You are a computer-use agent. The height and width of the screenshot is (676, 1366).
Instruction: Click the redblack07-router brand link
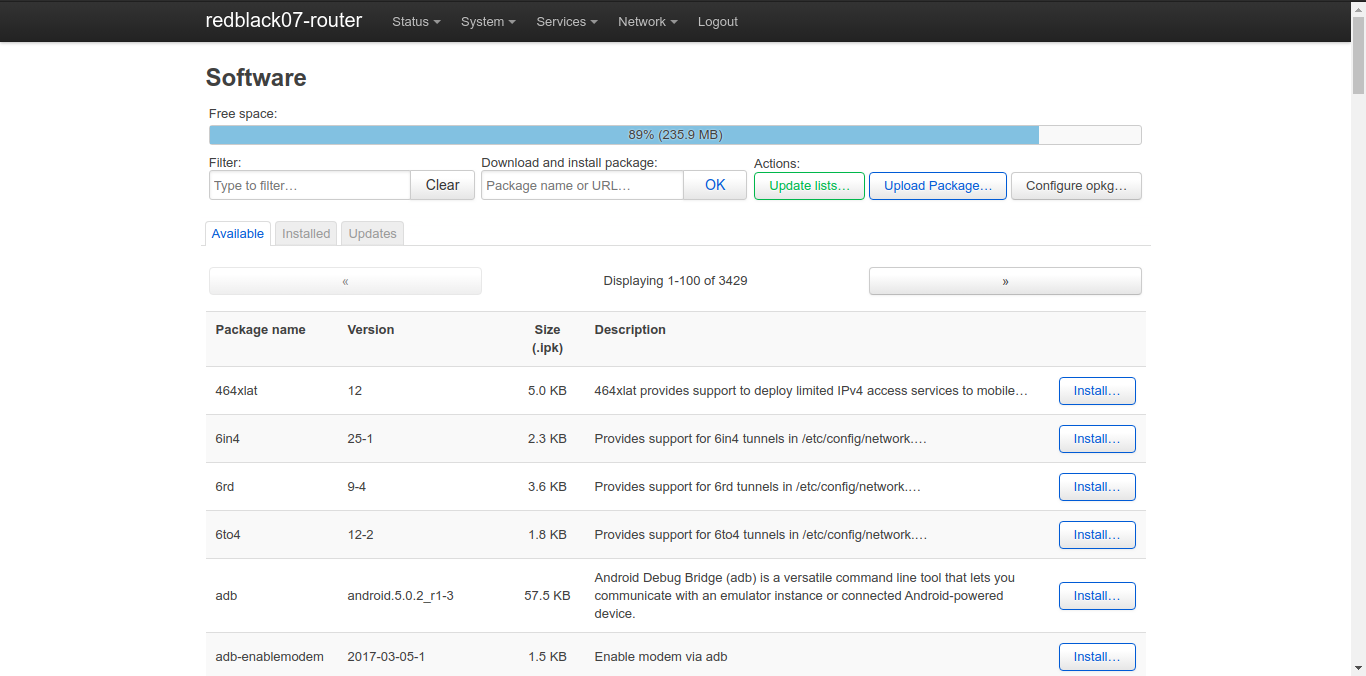coord(284,20)
